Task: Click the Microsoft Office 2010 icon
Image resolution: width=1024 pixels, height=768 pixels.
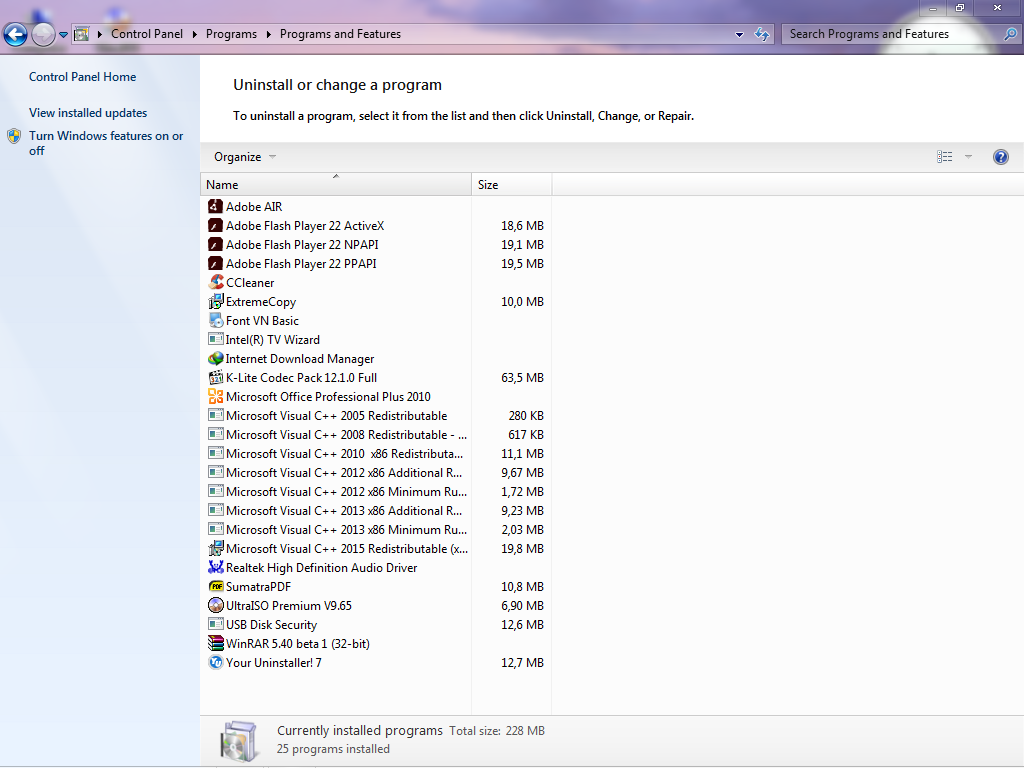Action: (216, 396)
